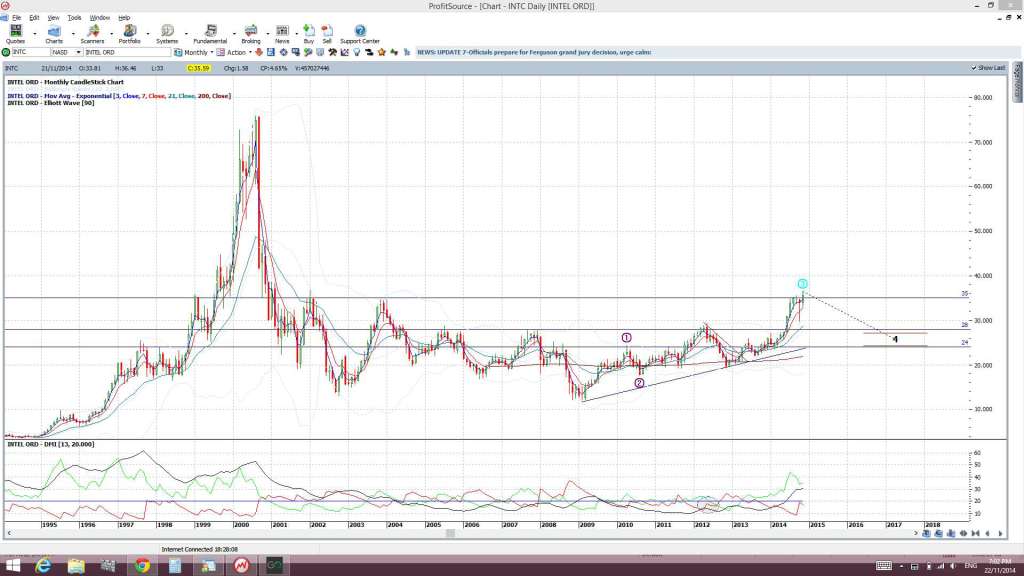Open Internet Explorer from the taskbar

[43, 566]
